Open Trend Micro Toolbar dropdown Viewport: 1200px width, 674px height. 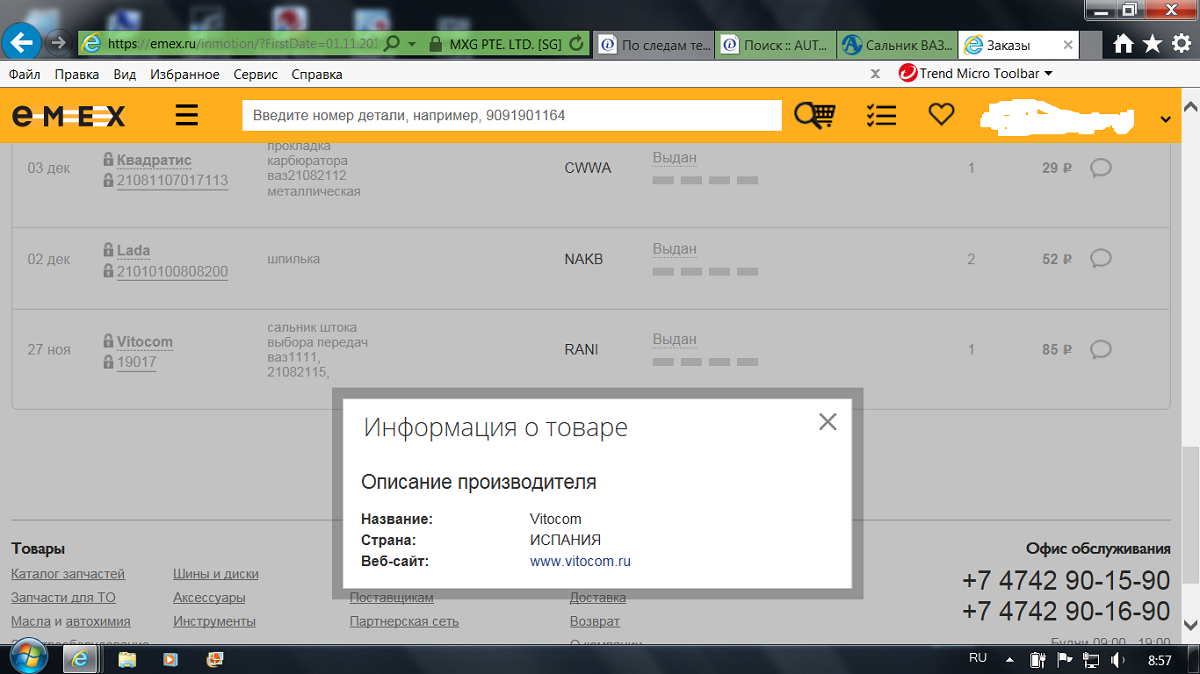(1048, 73)
